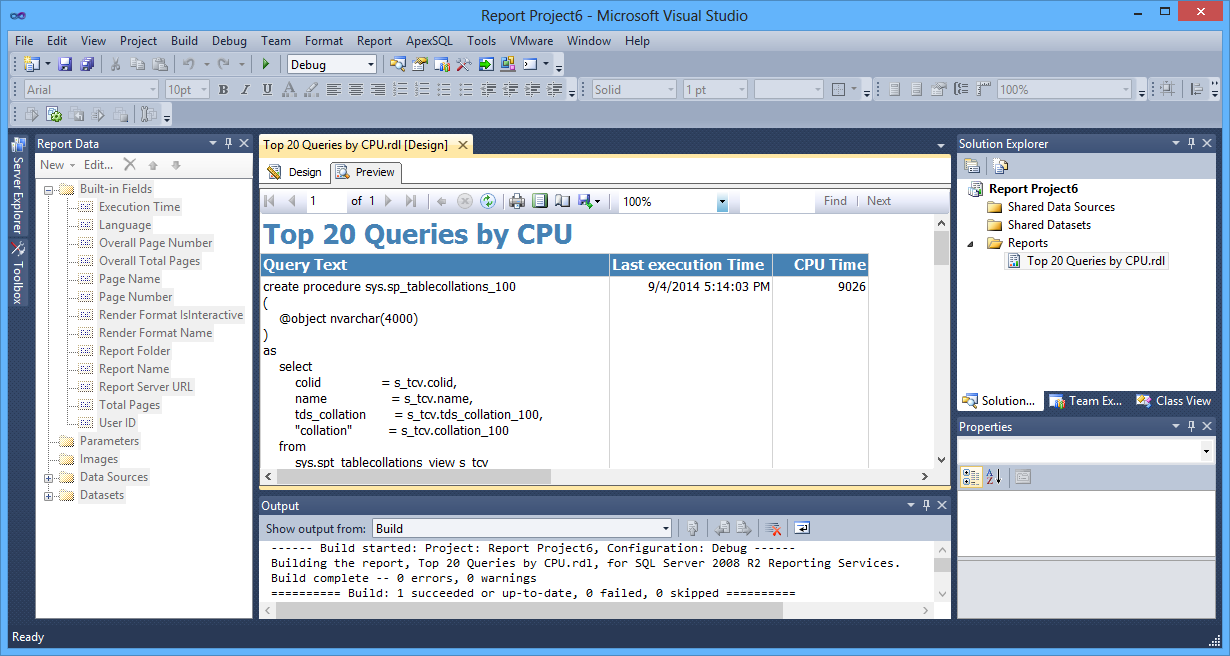This screenshot has width=1230, height=656.
Task: Open the Debug configuration dropdown
Action: pos(371,64)
